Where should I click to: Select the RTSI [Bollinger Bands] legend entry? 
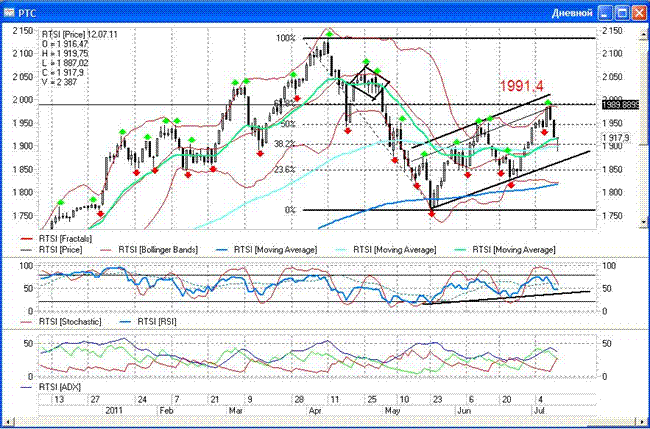pyautogui.click(x=158, y=250)
